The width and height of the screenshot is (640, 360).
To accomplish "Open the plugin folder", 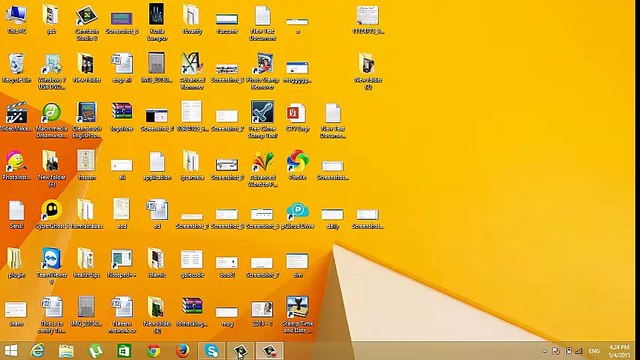I will (16, 263).
